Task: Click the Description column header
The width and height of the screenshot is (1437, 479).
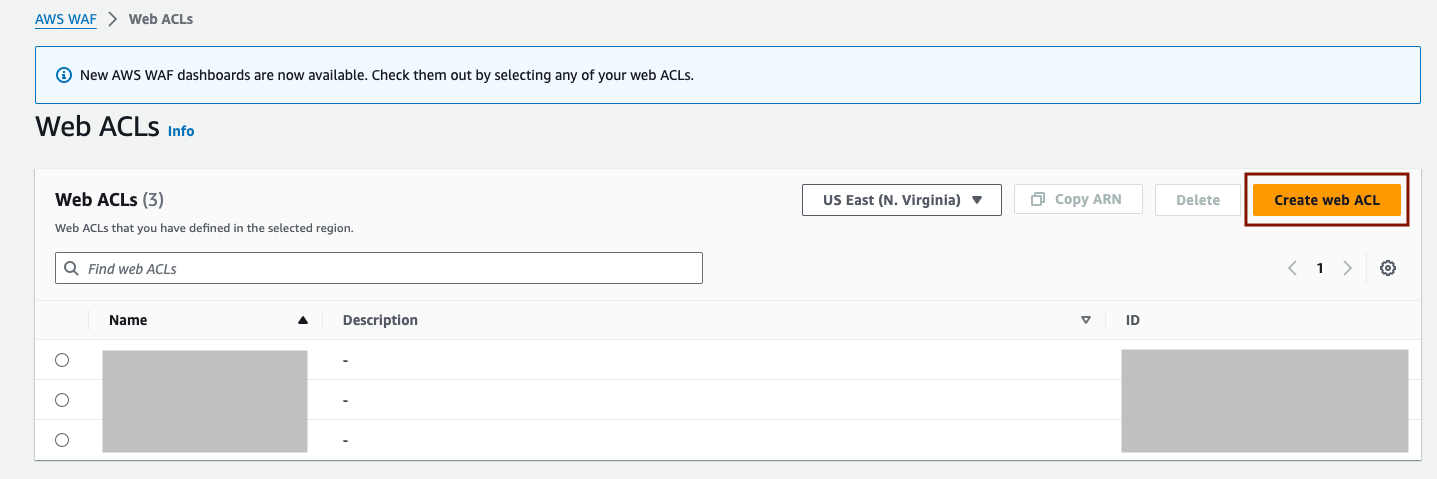Action: point(380,321)
